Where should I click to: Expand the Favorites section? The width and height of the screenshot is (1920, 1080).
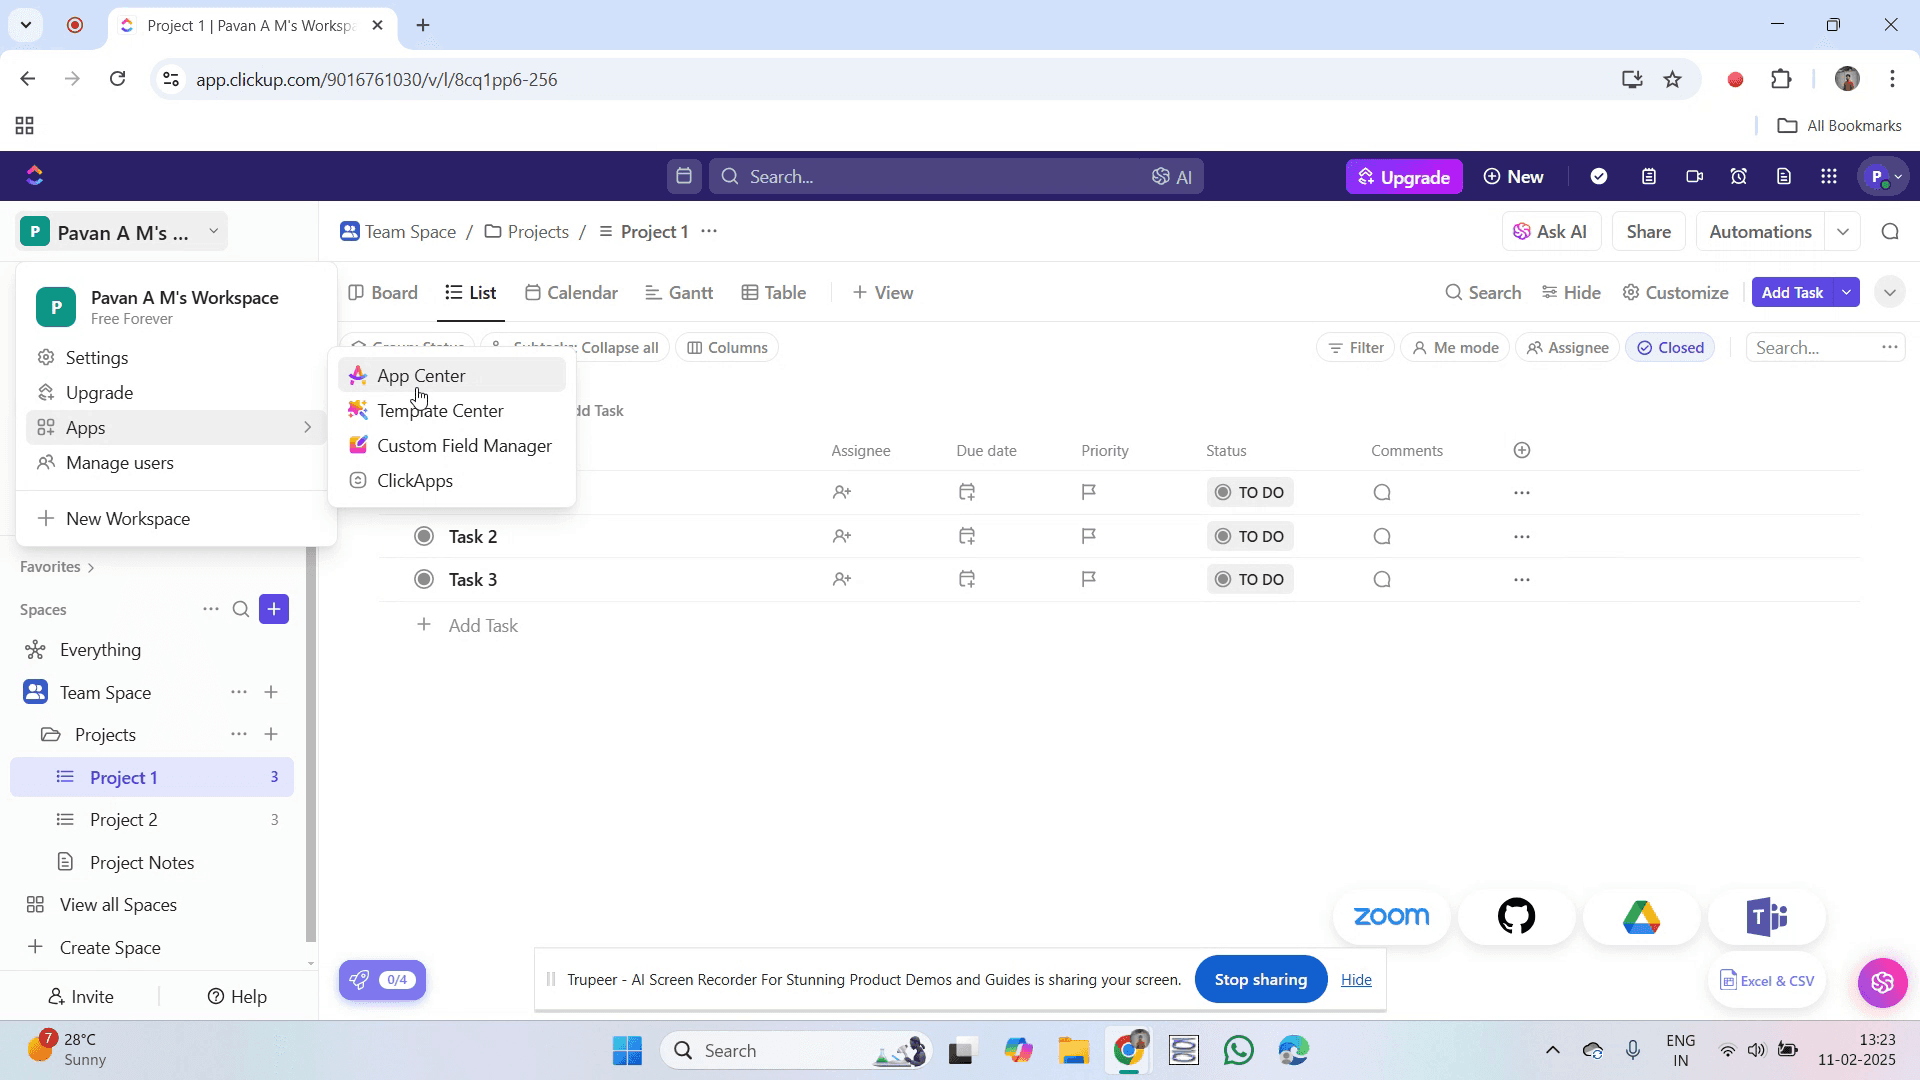tap(57, 567)
